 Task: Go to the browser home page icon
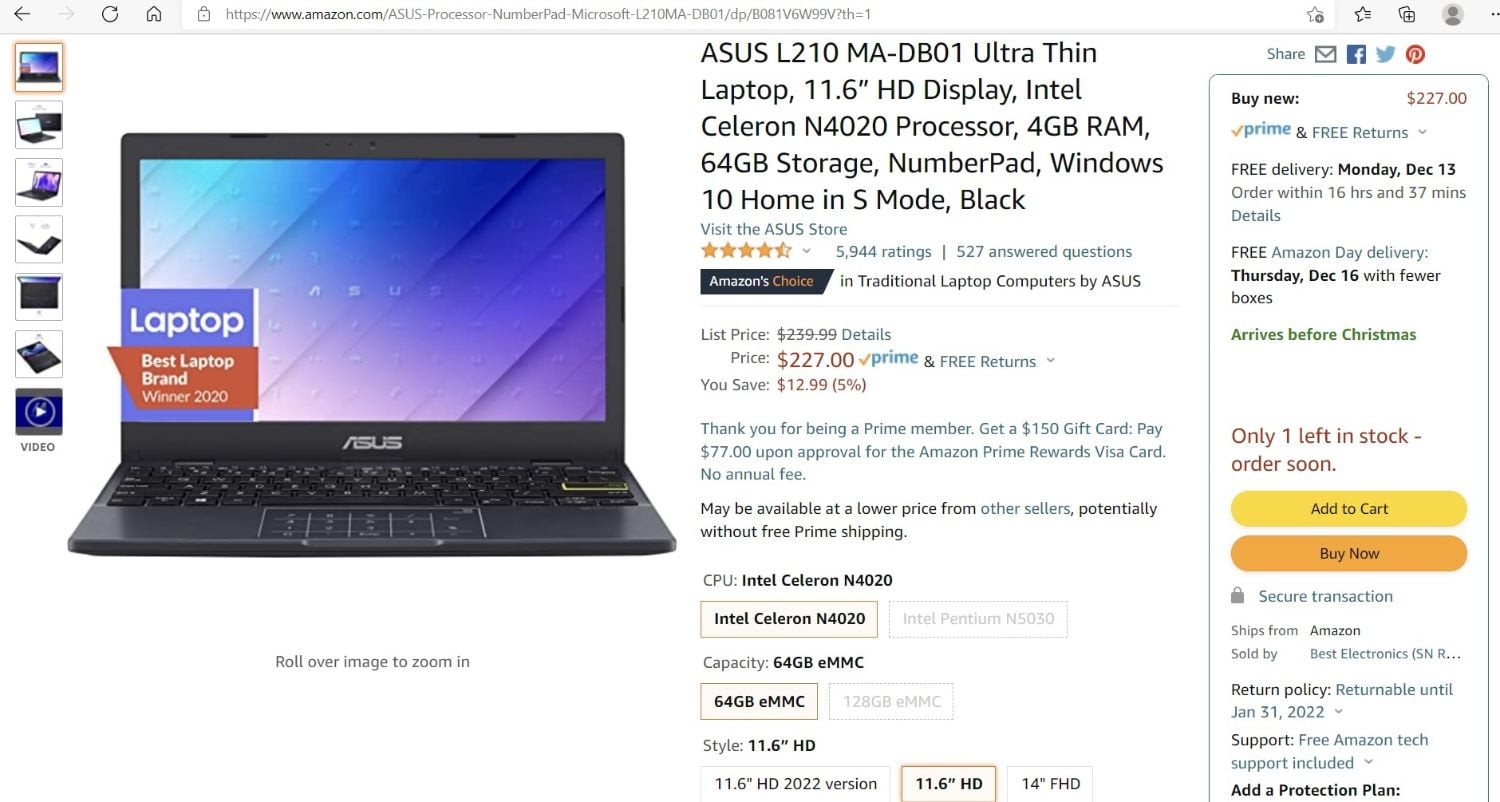pos(154,14)
